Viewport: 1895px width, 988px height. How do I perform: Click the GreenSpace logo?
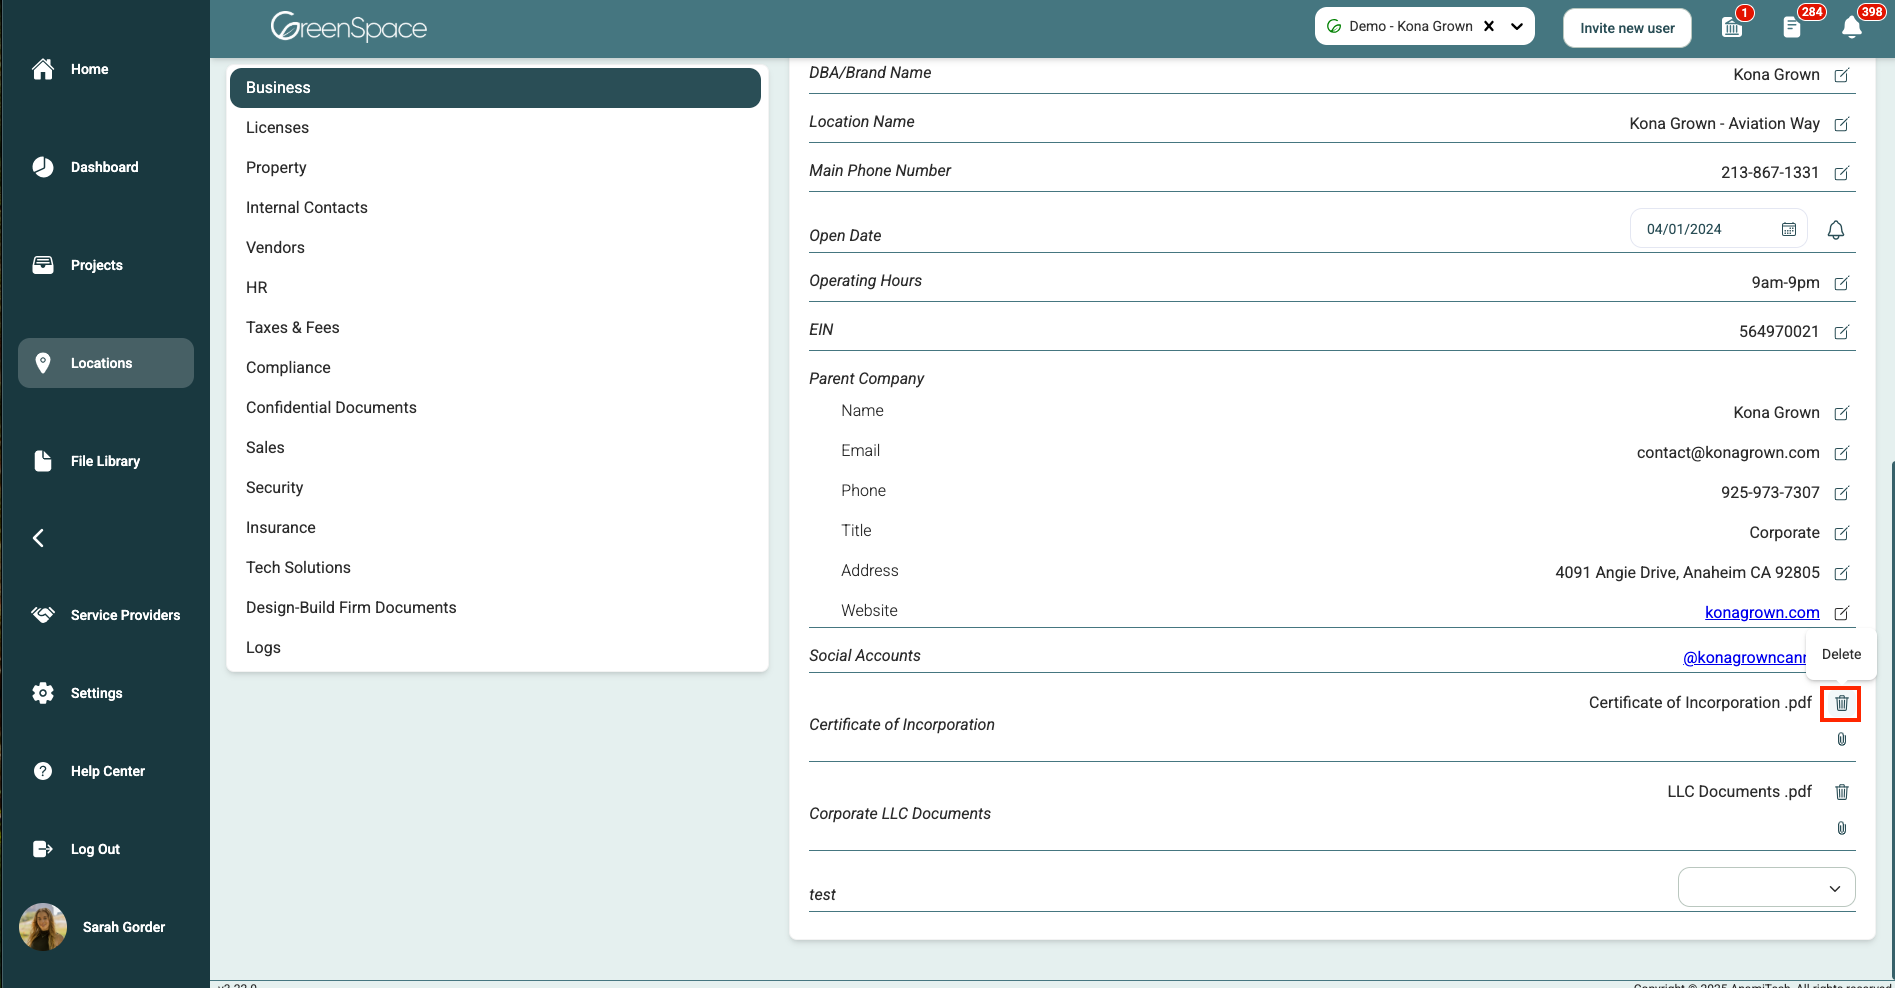[349, 27]
